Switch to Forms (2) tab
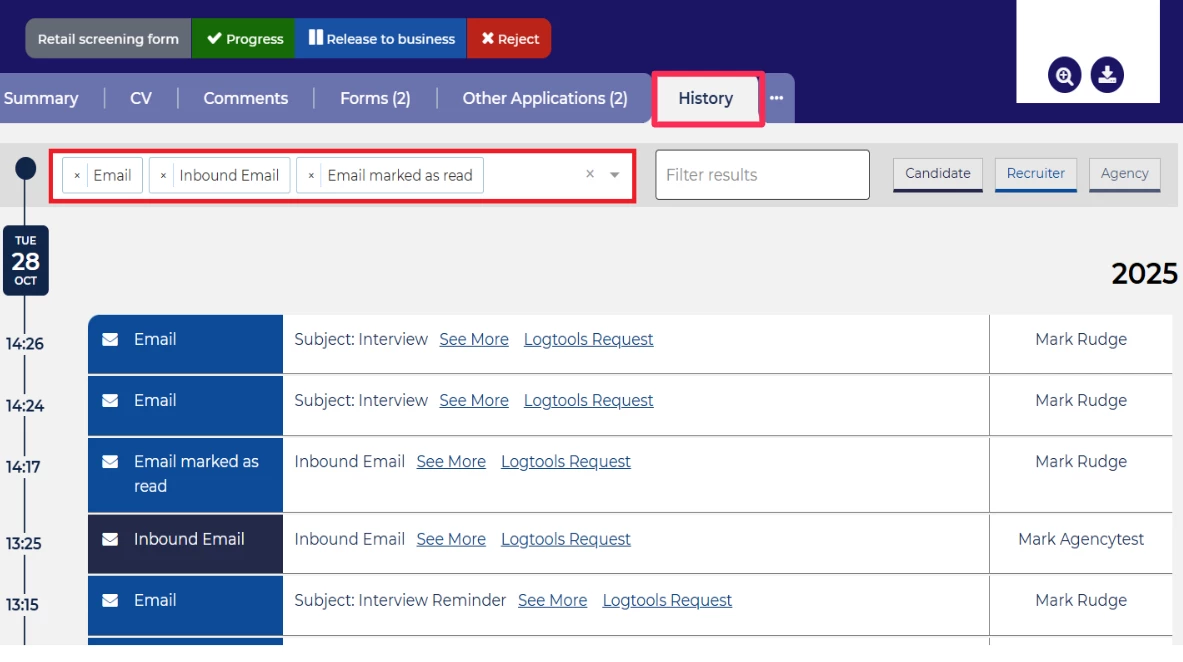Image resolution: width=1183 pixels, height=662 pixels. 375,98
